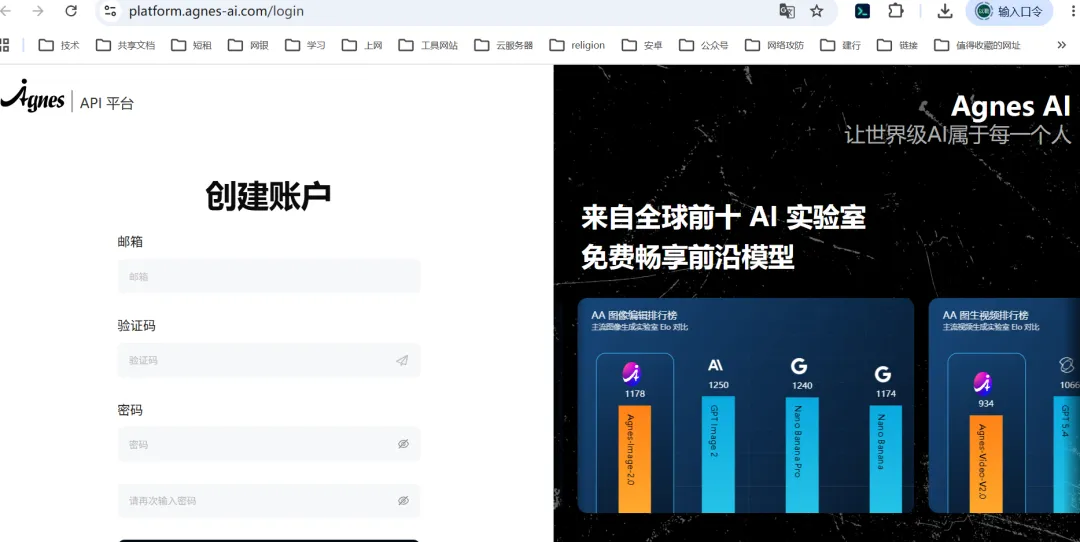Click the 让世界级AI属于每一个人 slogan

[957, 134]
